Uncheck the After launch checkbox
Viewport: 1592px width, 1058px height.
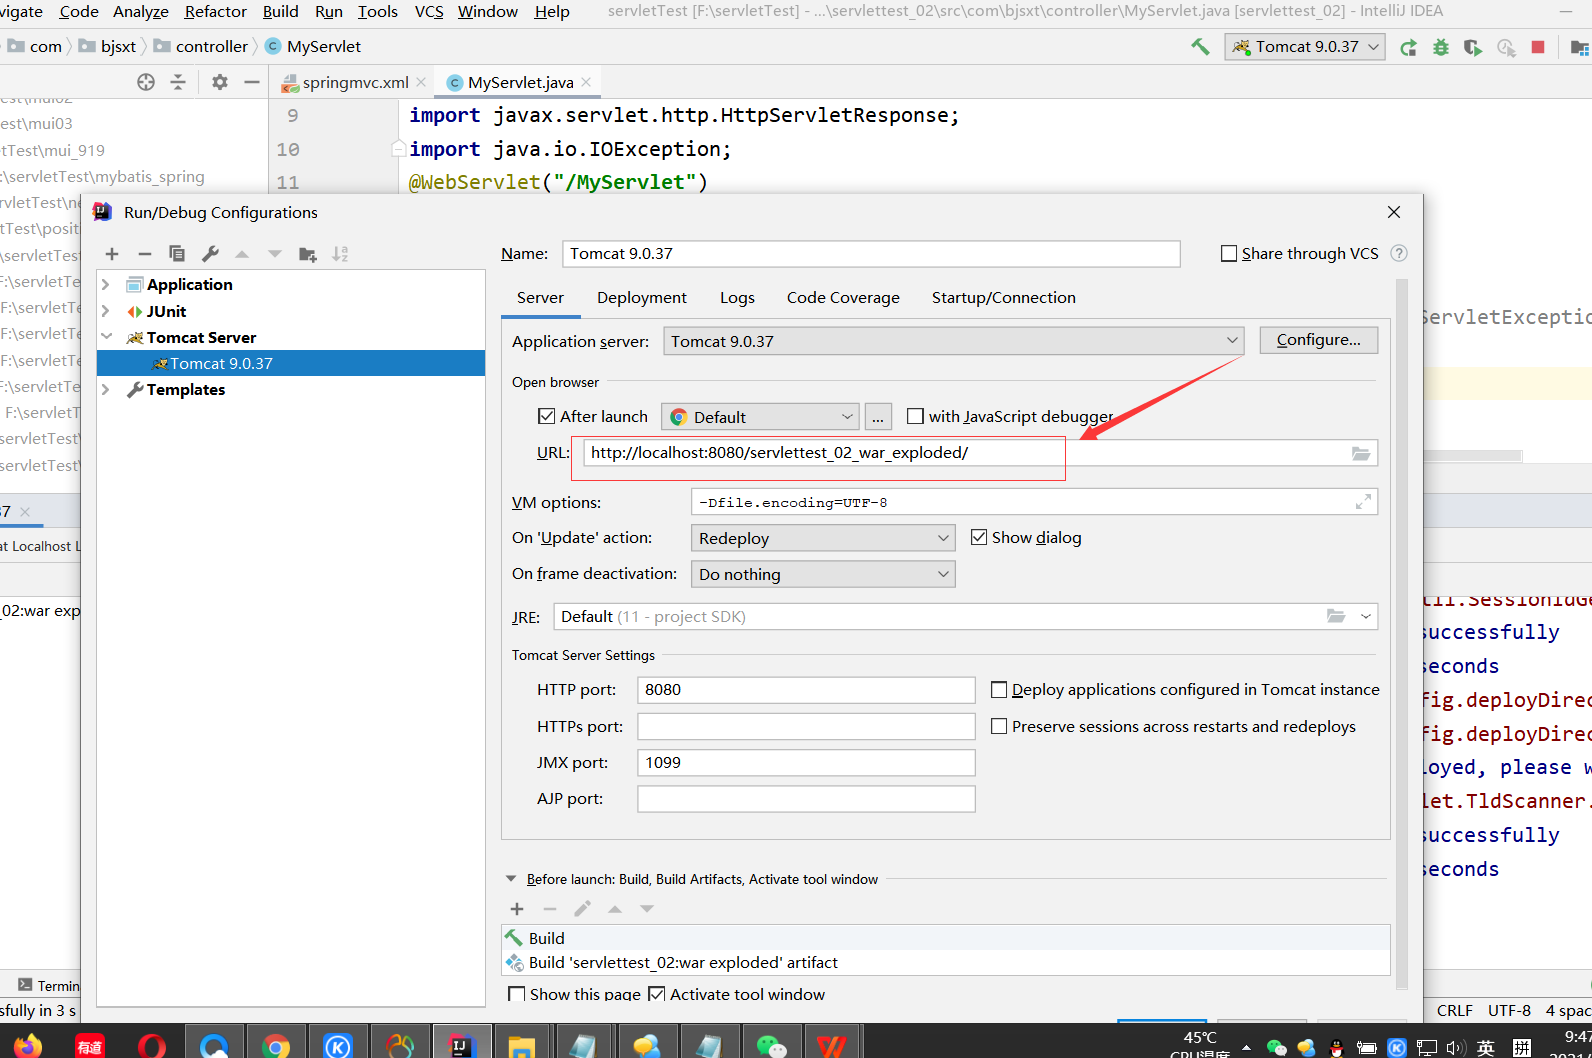[x=546, y=416]
